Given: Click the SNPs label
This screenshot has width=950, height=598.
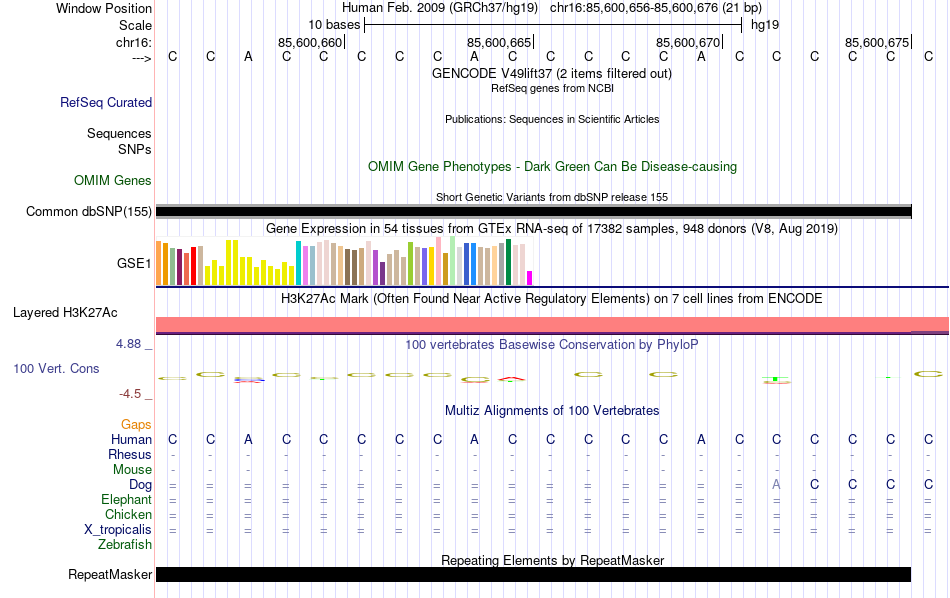Looking at the screenshot, I should point(135,149).
